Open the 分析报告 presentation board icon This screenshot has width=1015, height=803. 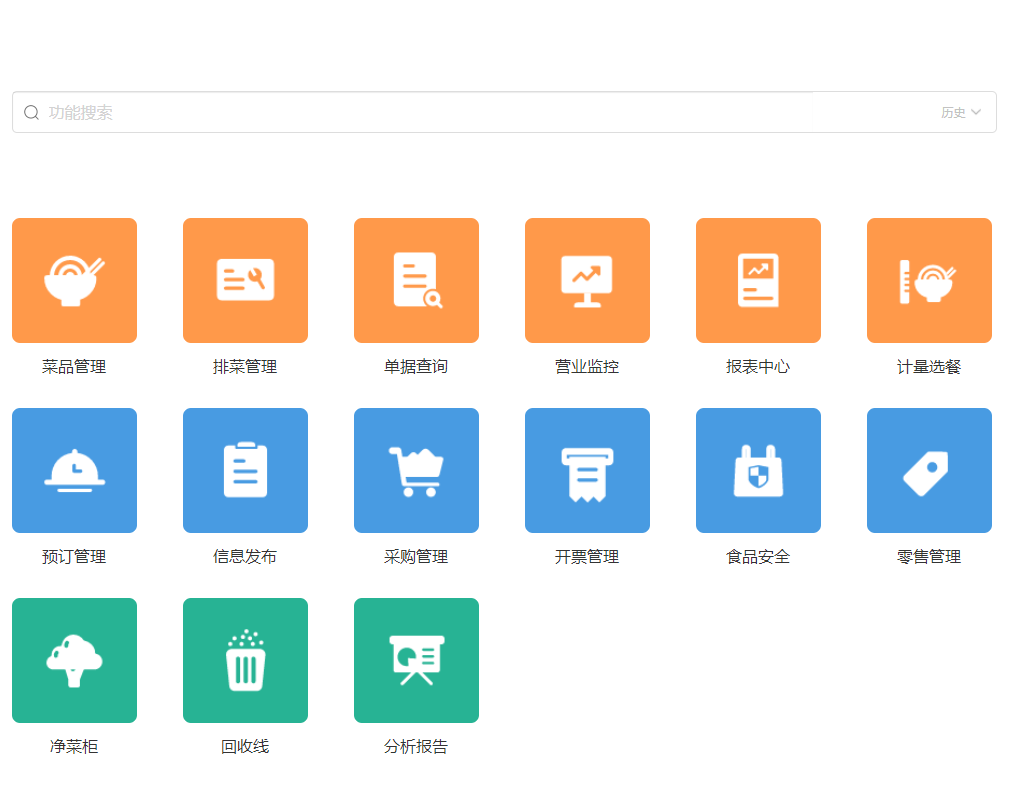[x=416, y=660]
